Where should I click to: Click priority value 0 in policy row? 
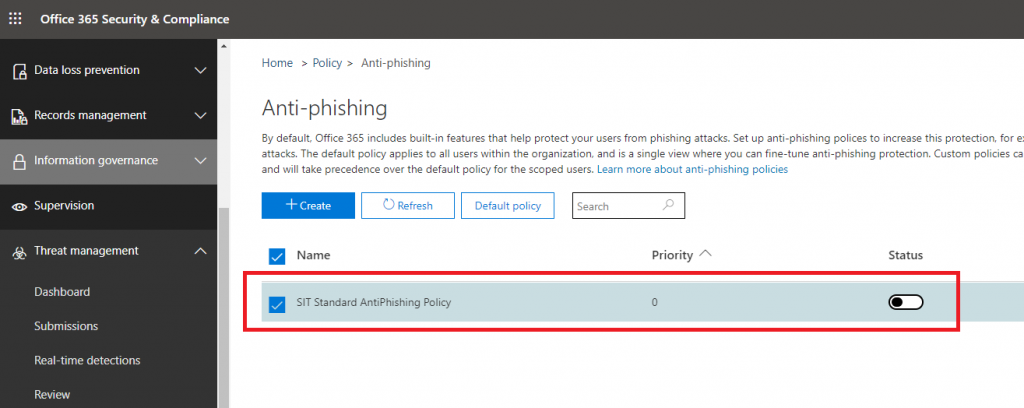654,303
